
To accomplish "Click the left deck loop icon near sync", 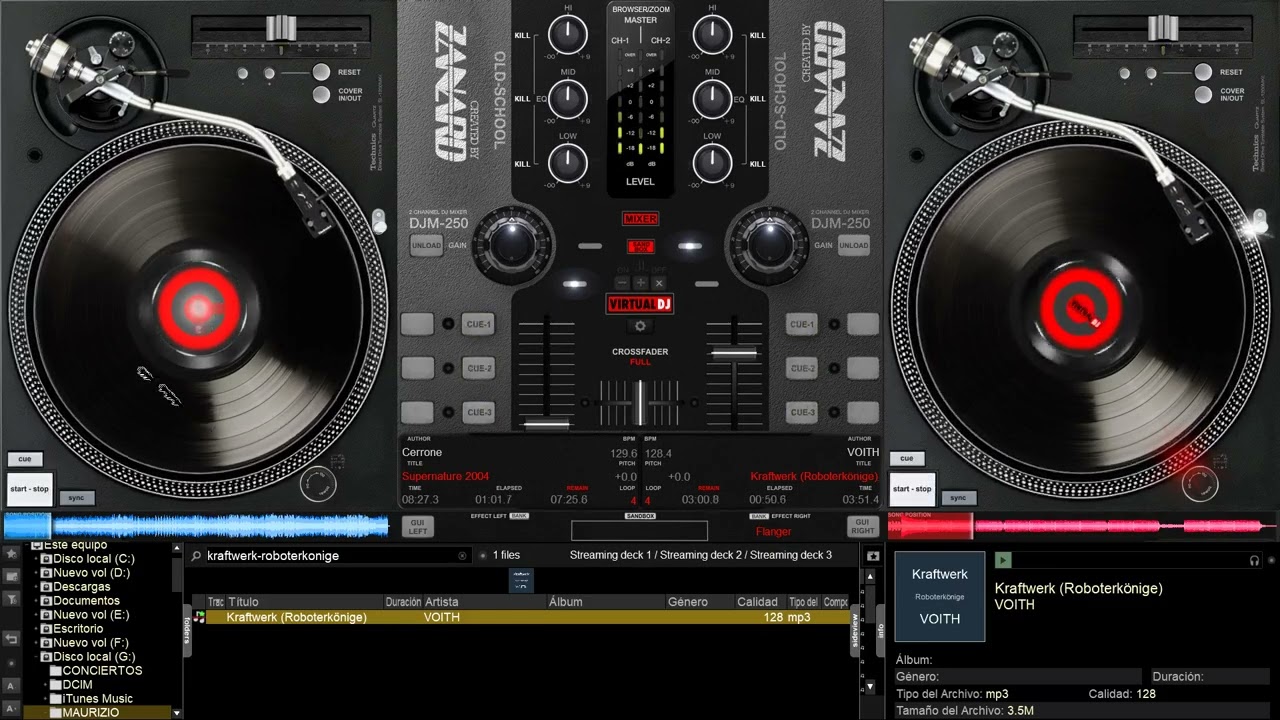I will tap(318, 485).
